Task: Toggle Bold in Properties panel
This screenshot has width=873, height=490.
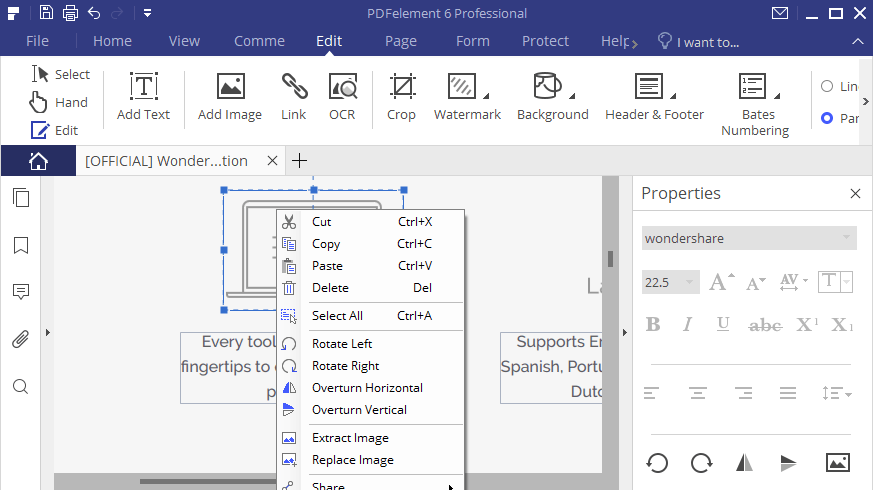Action: click(x=653, y=324)
